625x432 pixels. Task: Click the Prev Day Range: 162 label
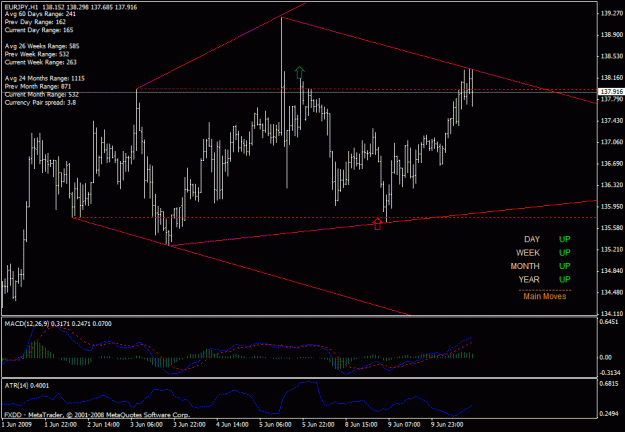tap(35, 22)
